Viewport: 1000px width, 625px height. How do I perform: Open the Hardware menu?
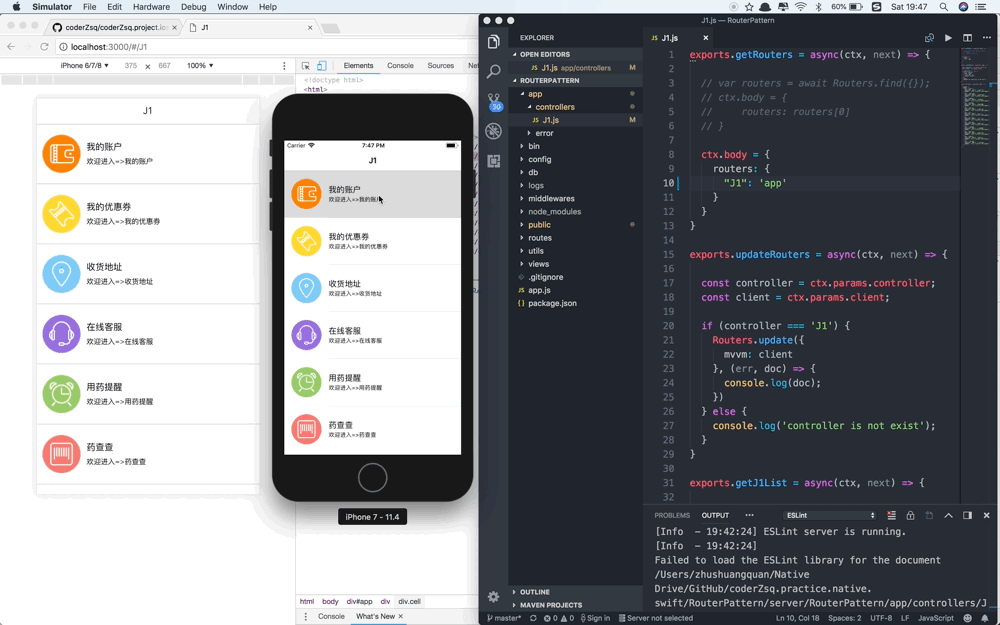click(151, 7)
